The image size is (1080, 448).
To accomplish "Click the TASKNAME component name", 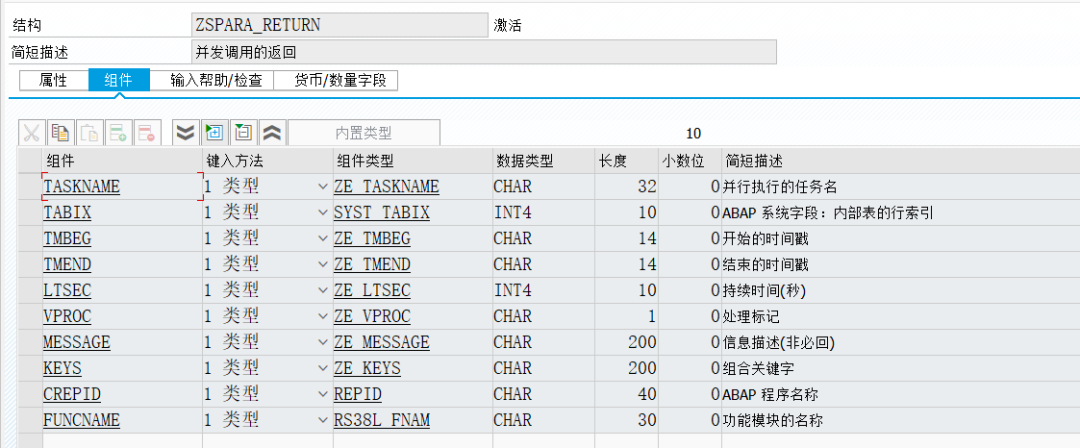I will point(81,187).
